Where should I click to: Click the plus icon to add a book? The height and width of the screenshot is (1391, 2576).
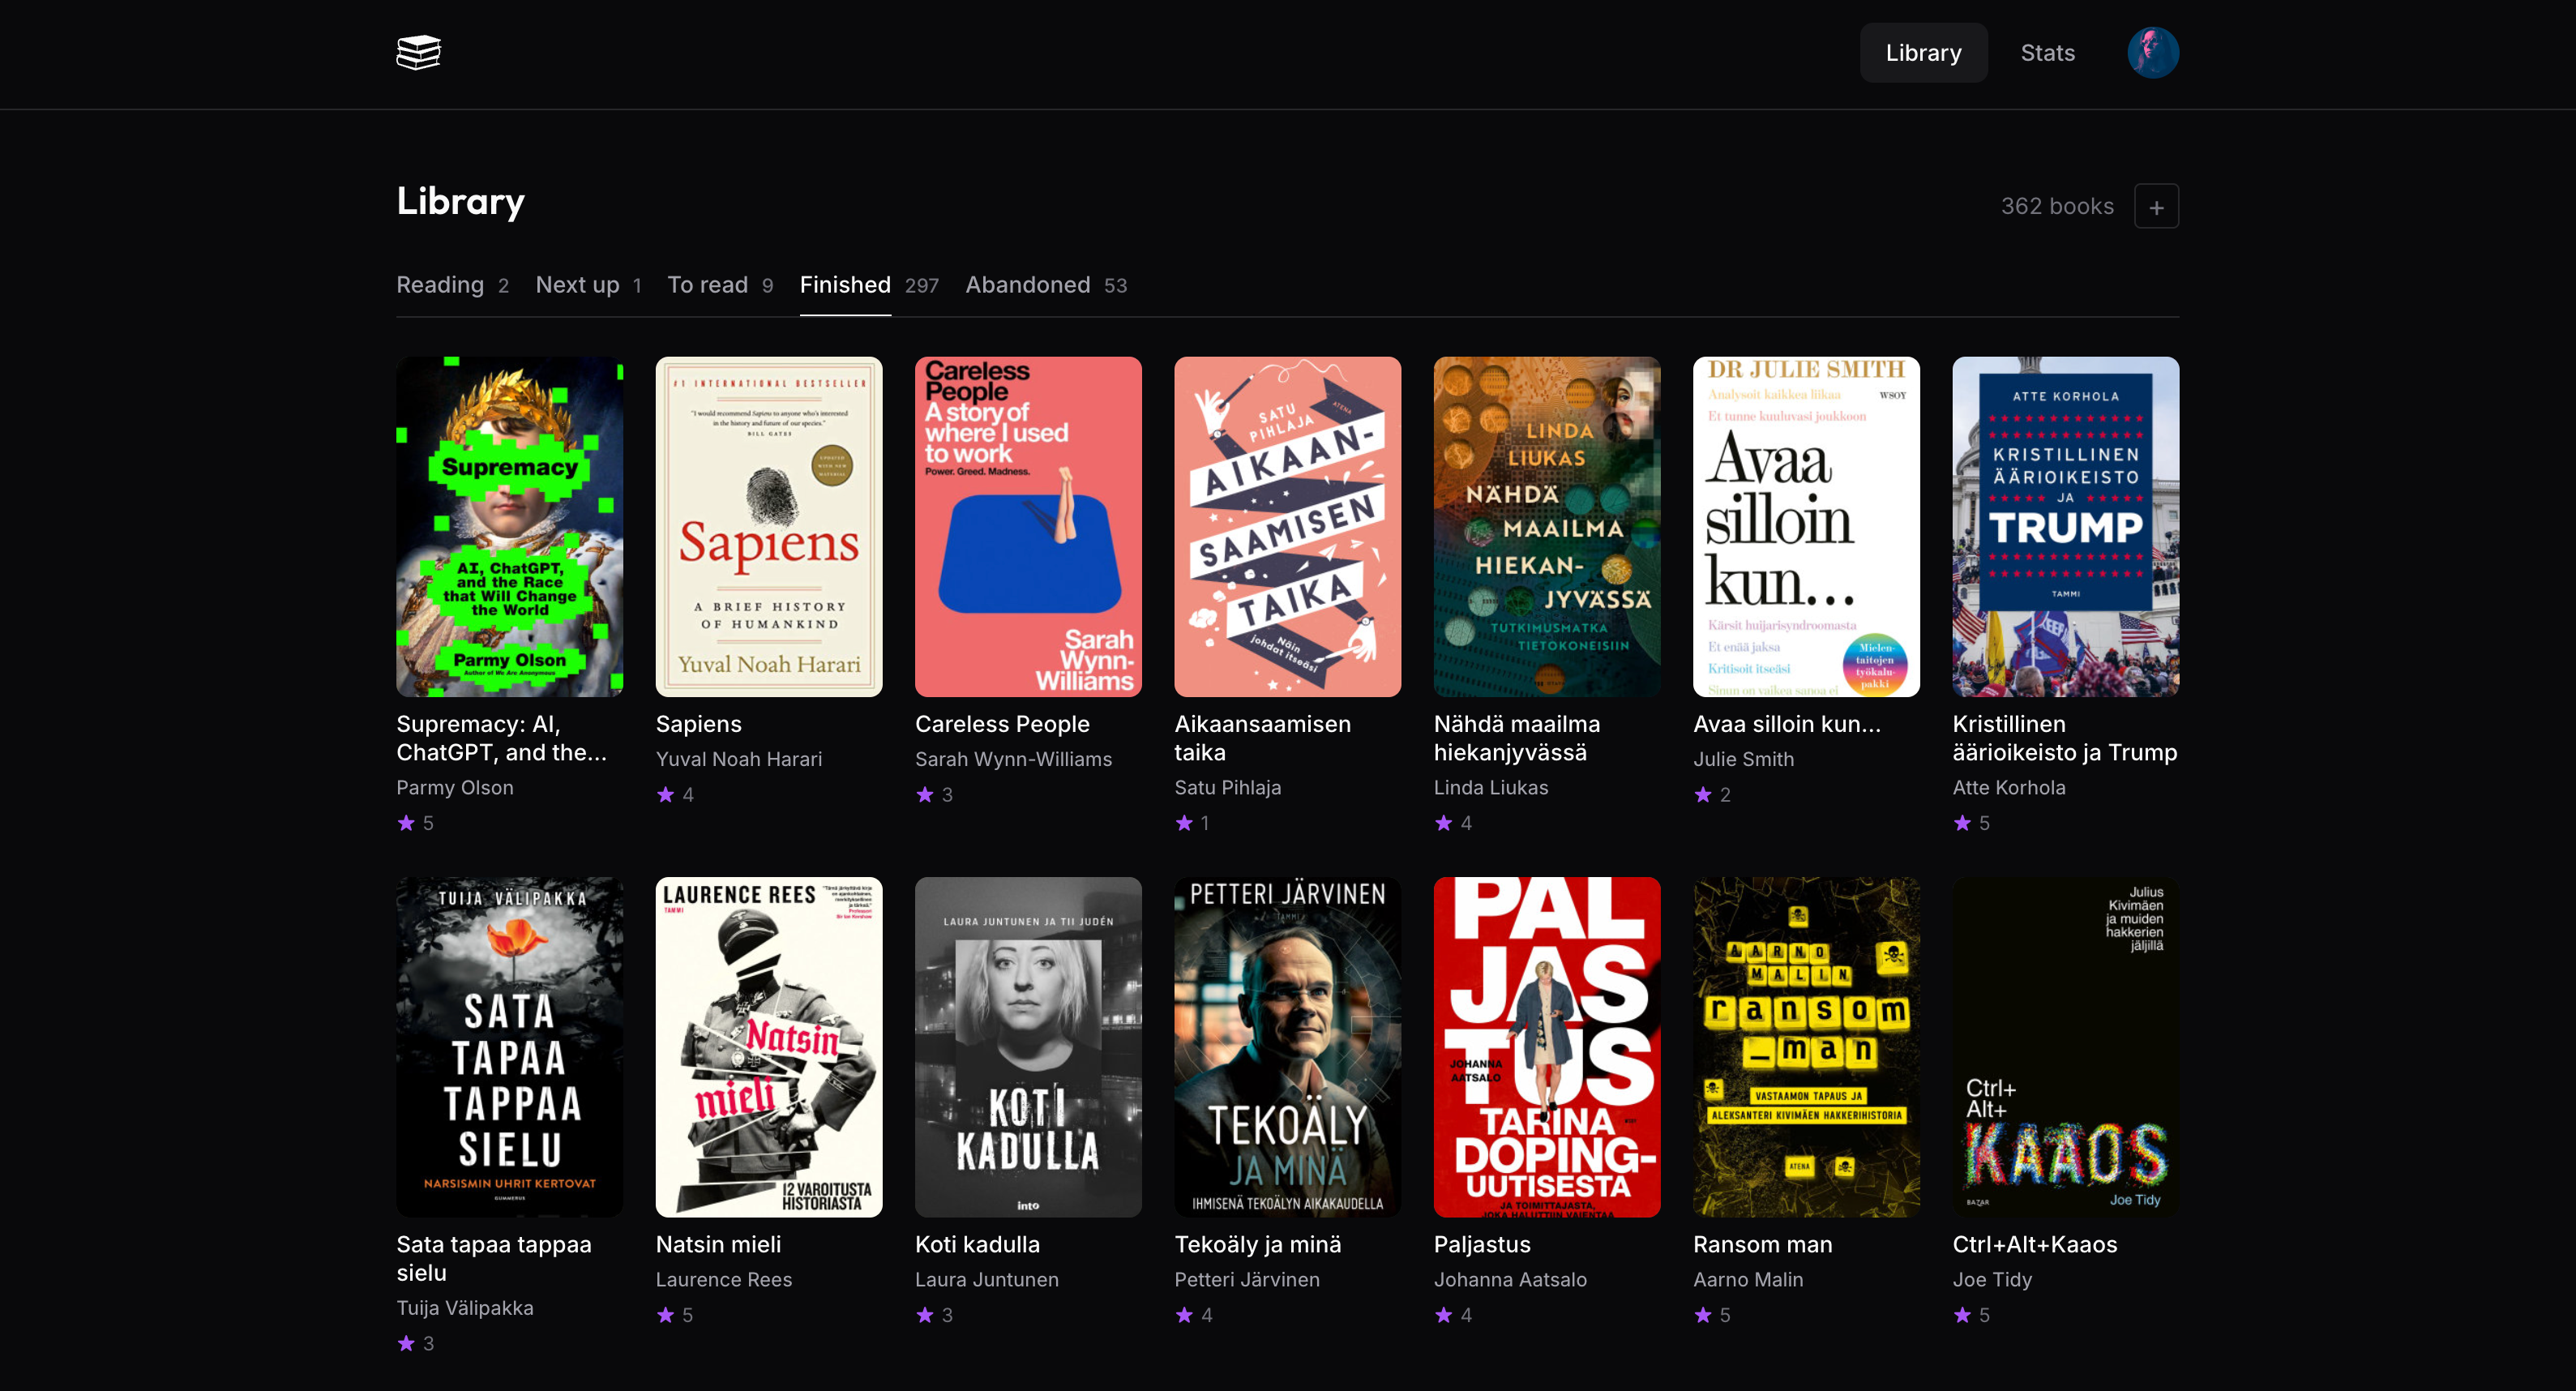[2157, 206]
